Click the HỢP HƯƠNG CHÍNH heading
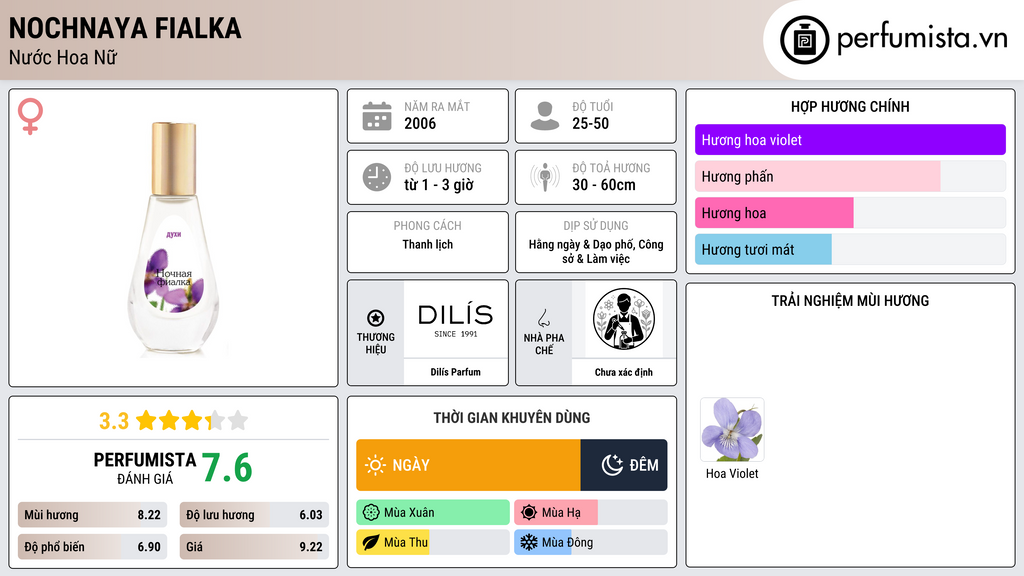This screenshot has width=1024, height=576. tap(850, 106)
